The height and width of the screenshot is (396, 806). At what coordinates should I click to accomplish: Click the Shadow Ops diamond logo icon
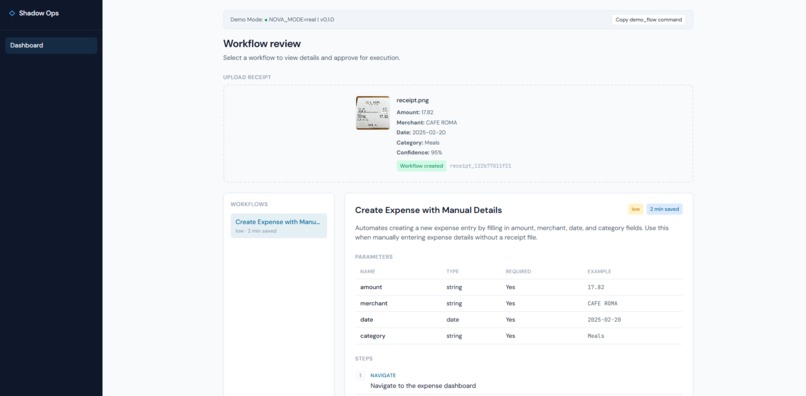coord(12,13)
